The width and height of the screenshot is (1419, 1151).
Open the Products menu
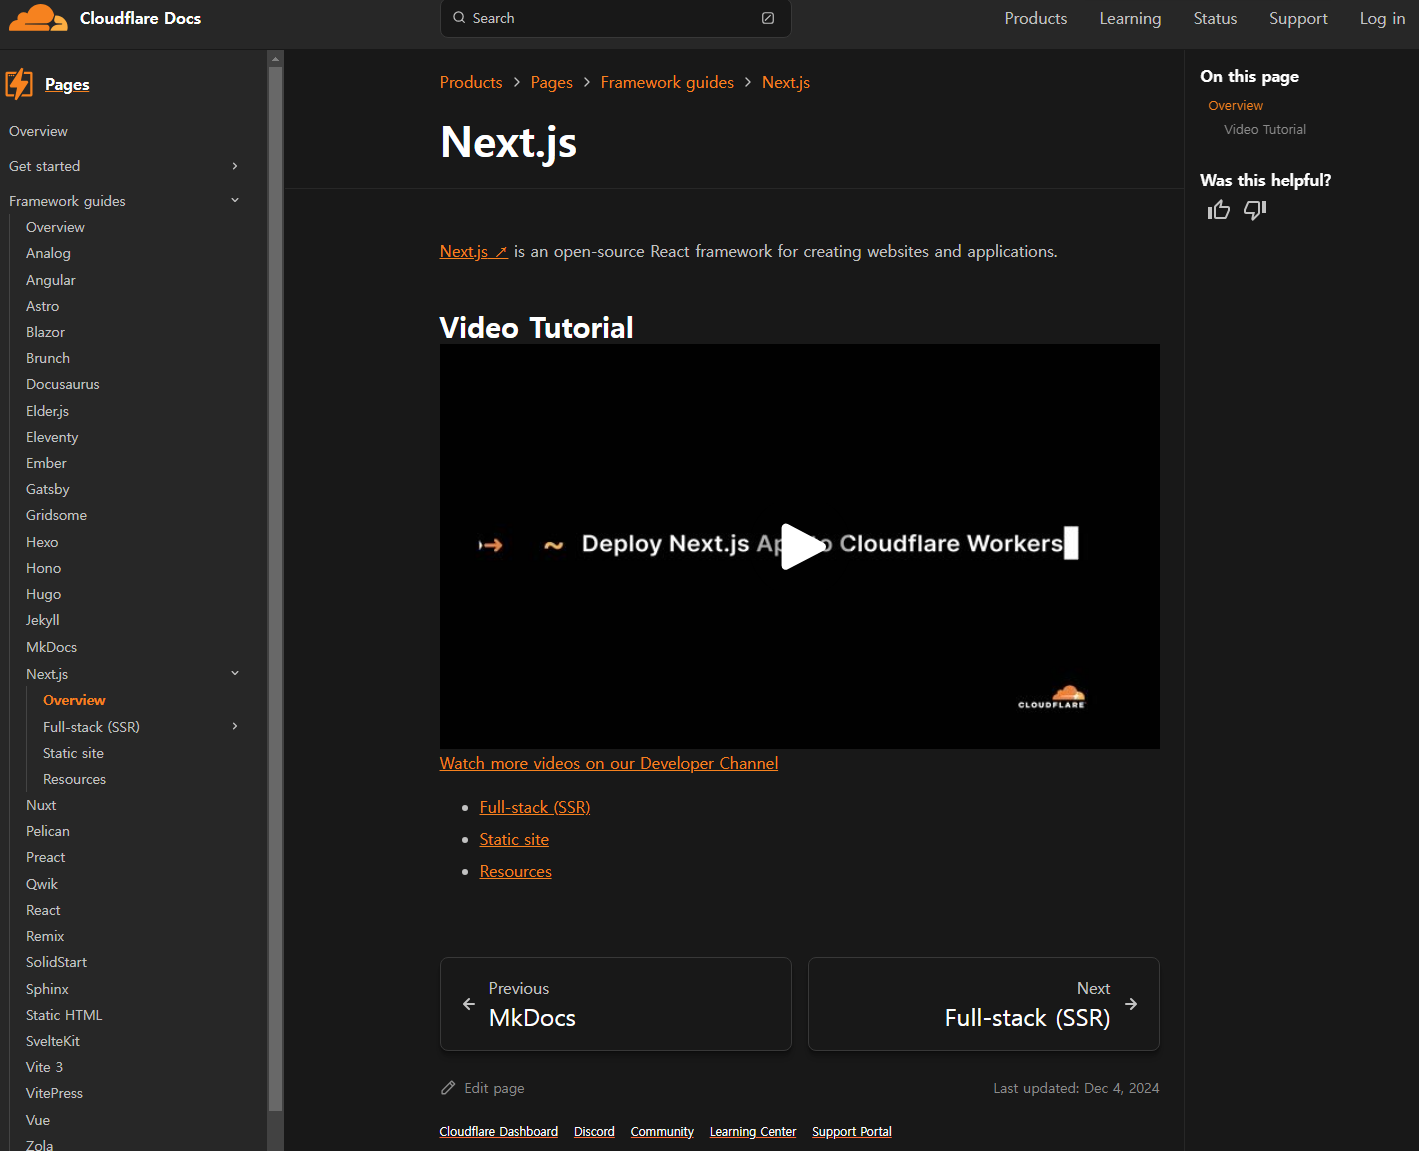coord(1035,18)
